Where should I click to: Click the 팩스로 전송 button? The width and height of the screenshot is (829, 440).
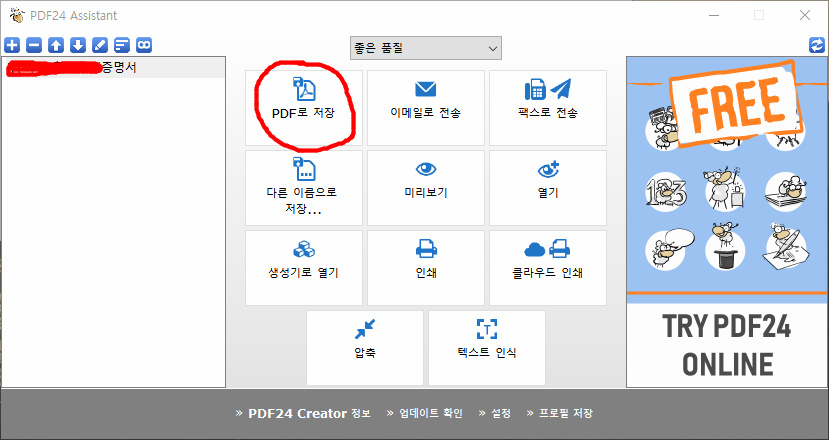548,108
